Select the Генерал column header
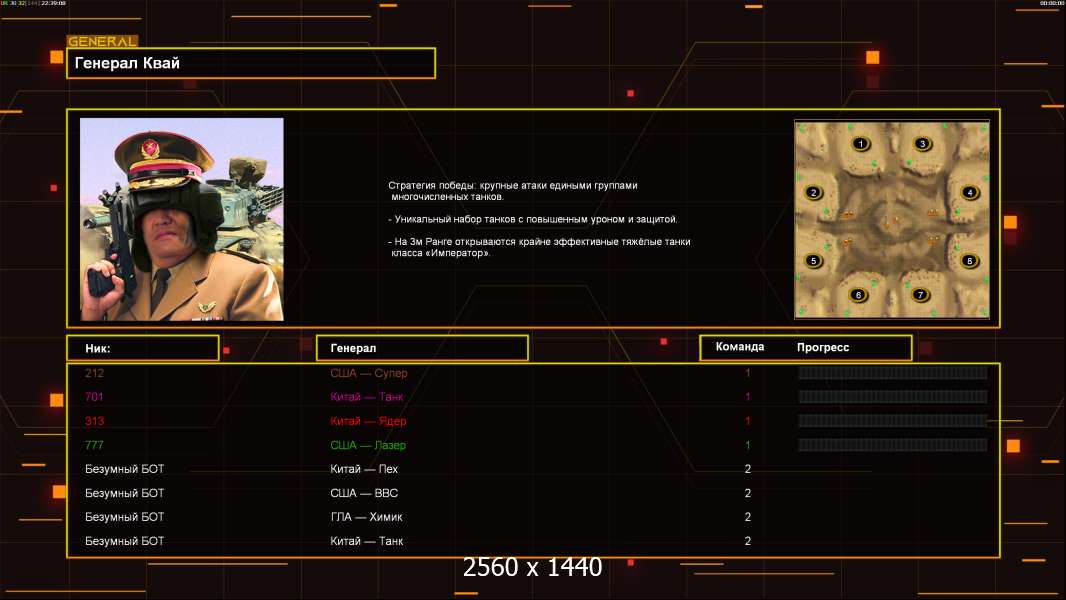The width and height of the screenshot is (1066, 600). 421,348
